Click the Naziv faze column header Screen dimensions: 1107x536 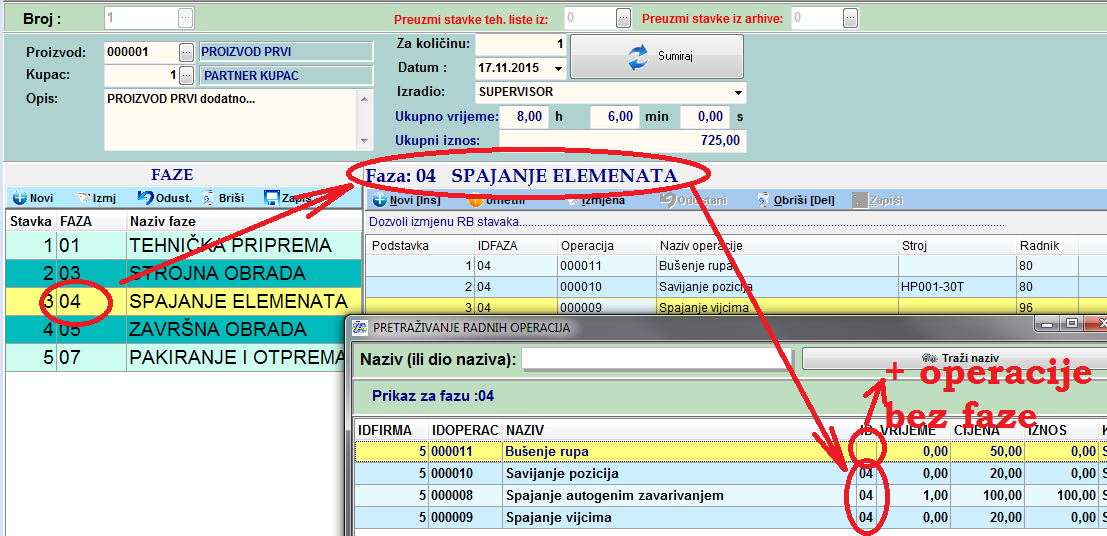pos(244,222)
